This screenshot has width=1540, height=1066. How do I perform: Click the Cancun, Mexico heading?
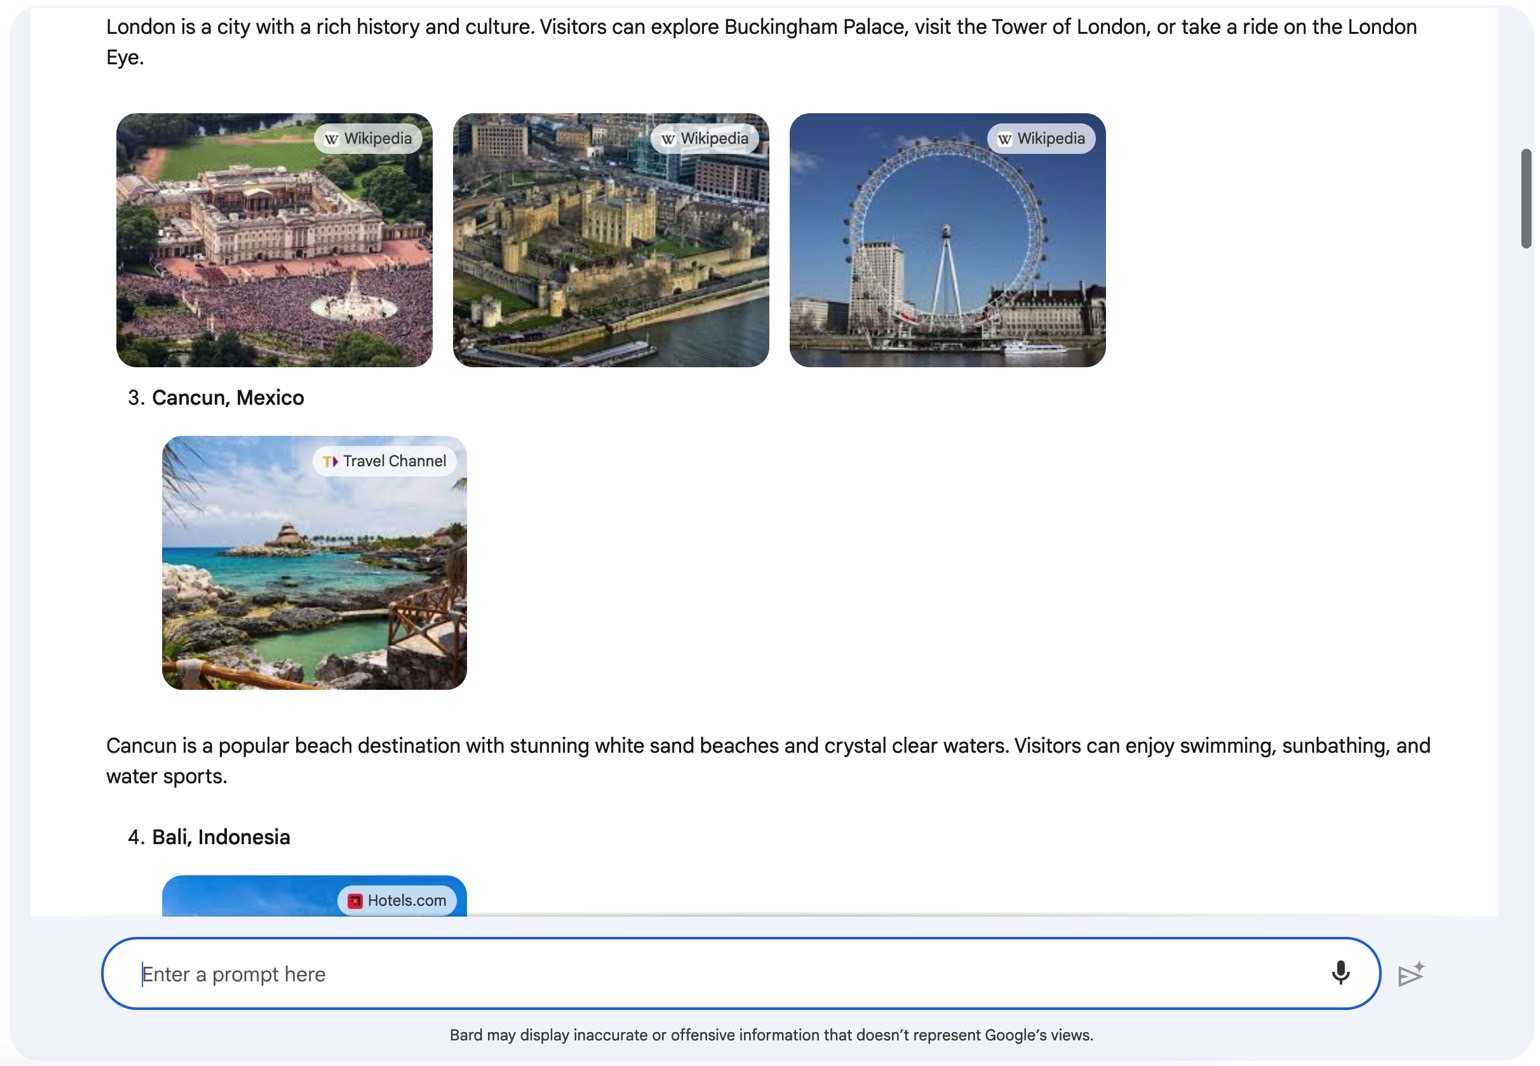(x=228, y=398)
